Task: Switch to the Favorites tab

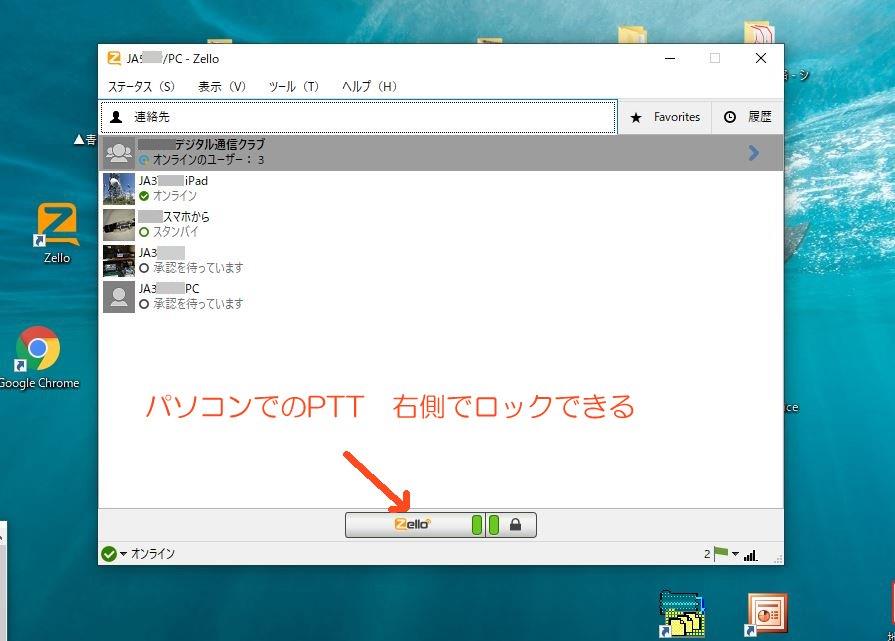Action: pos(665,117)
